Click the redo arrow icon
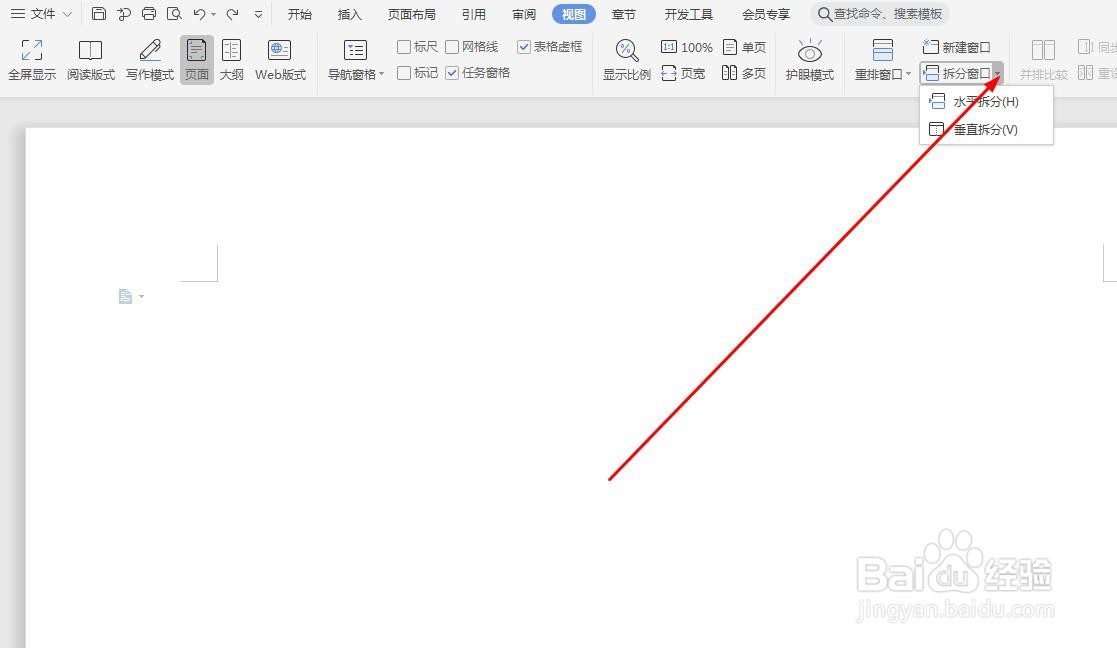1117x648 pixels. tap(232, 14)
